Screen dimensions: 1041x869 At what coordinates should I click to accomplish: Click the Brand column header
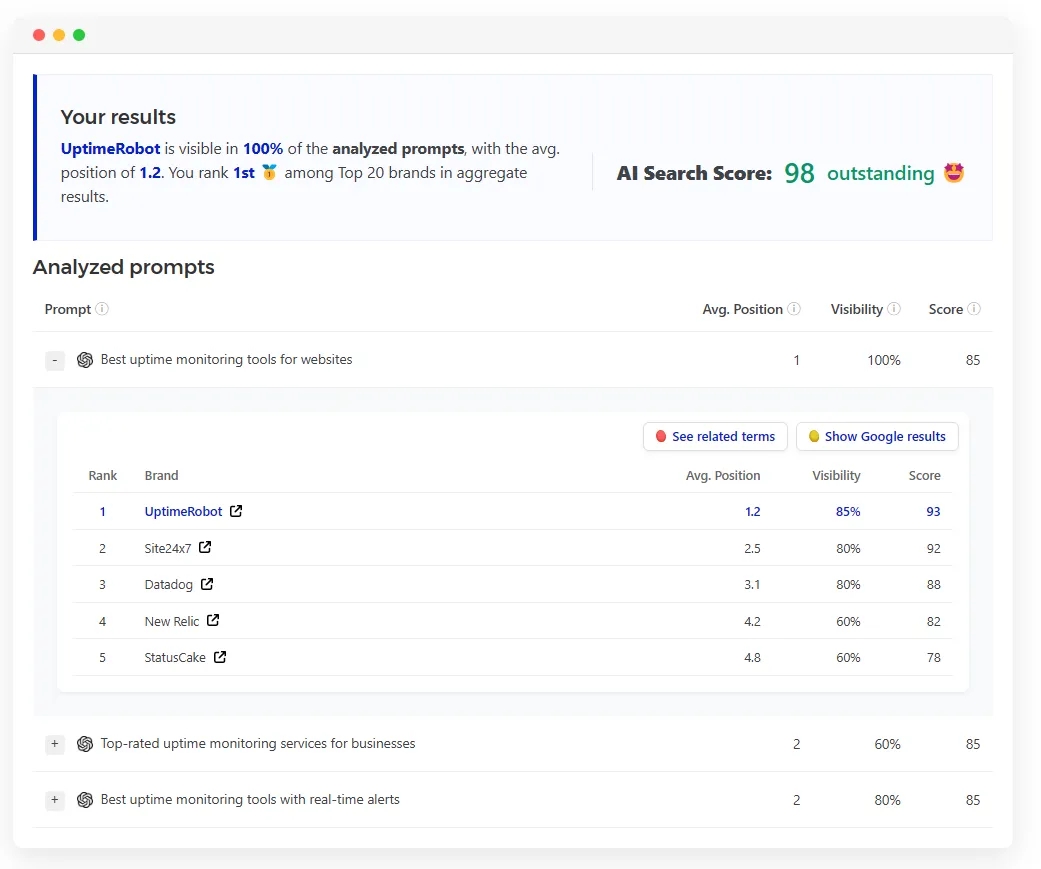click(161, 476)
